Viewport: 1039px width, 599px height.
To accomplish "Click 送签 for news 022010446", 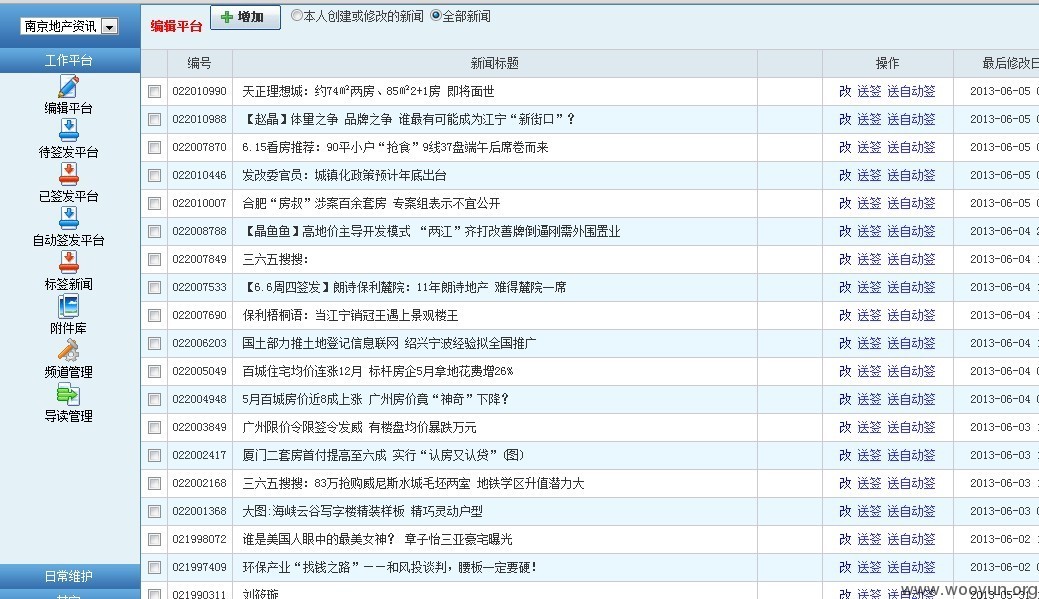I will point(869,175).
